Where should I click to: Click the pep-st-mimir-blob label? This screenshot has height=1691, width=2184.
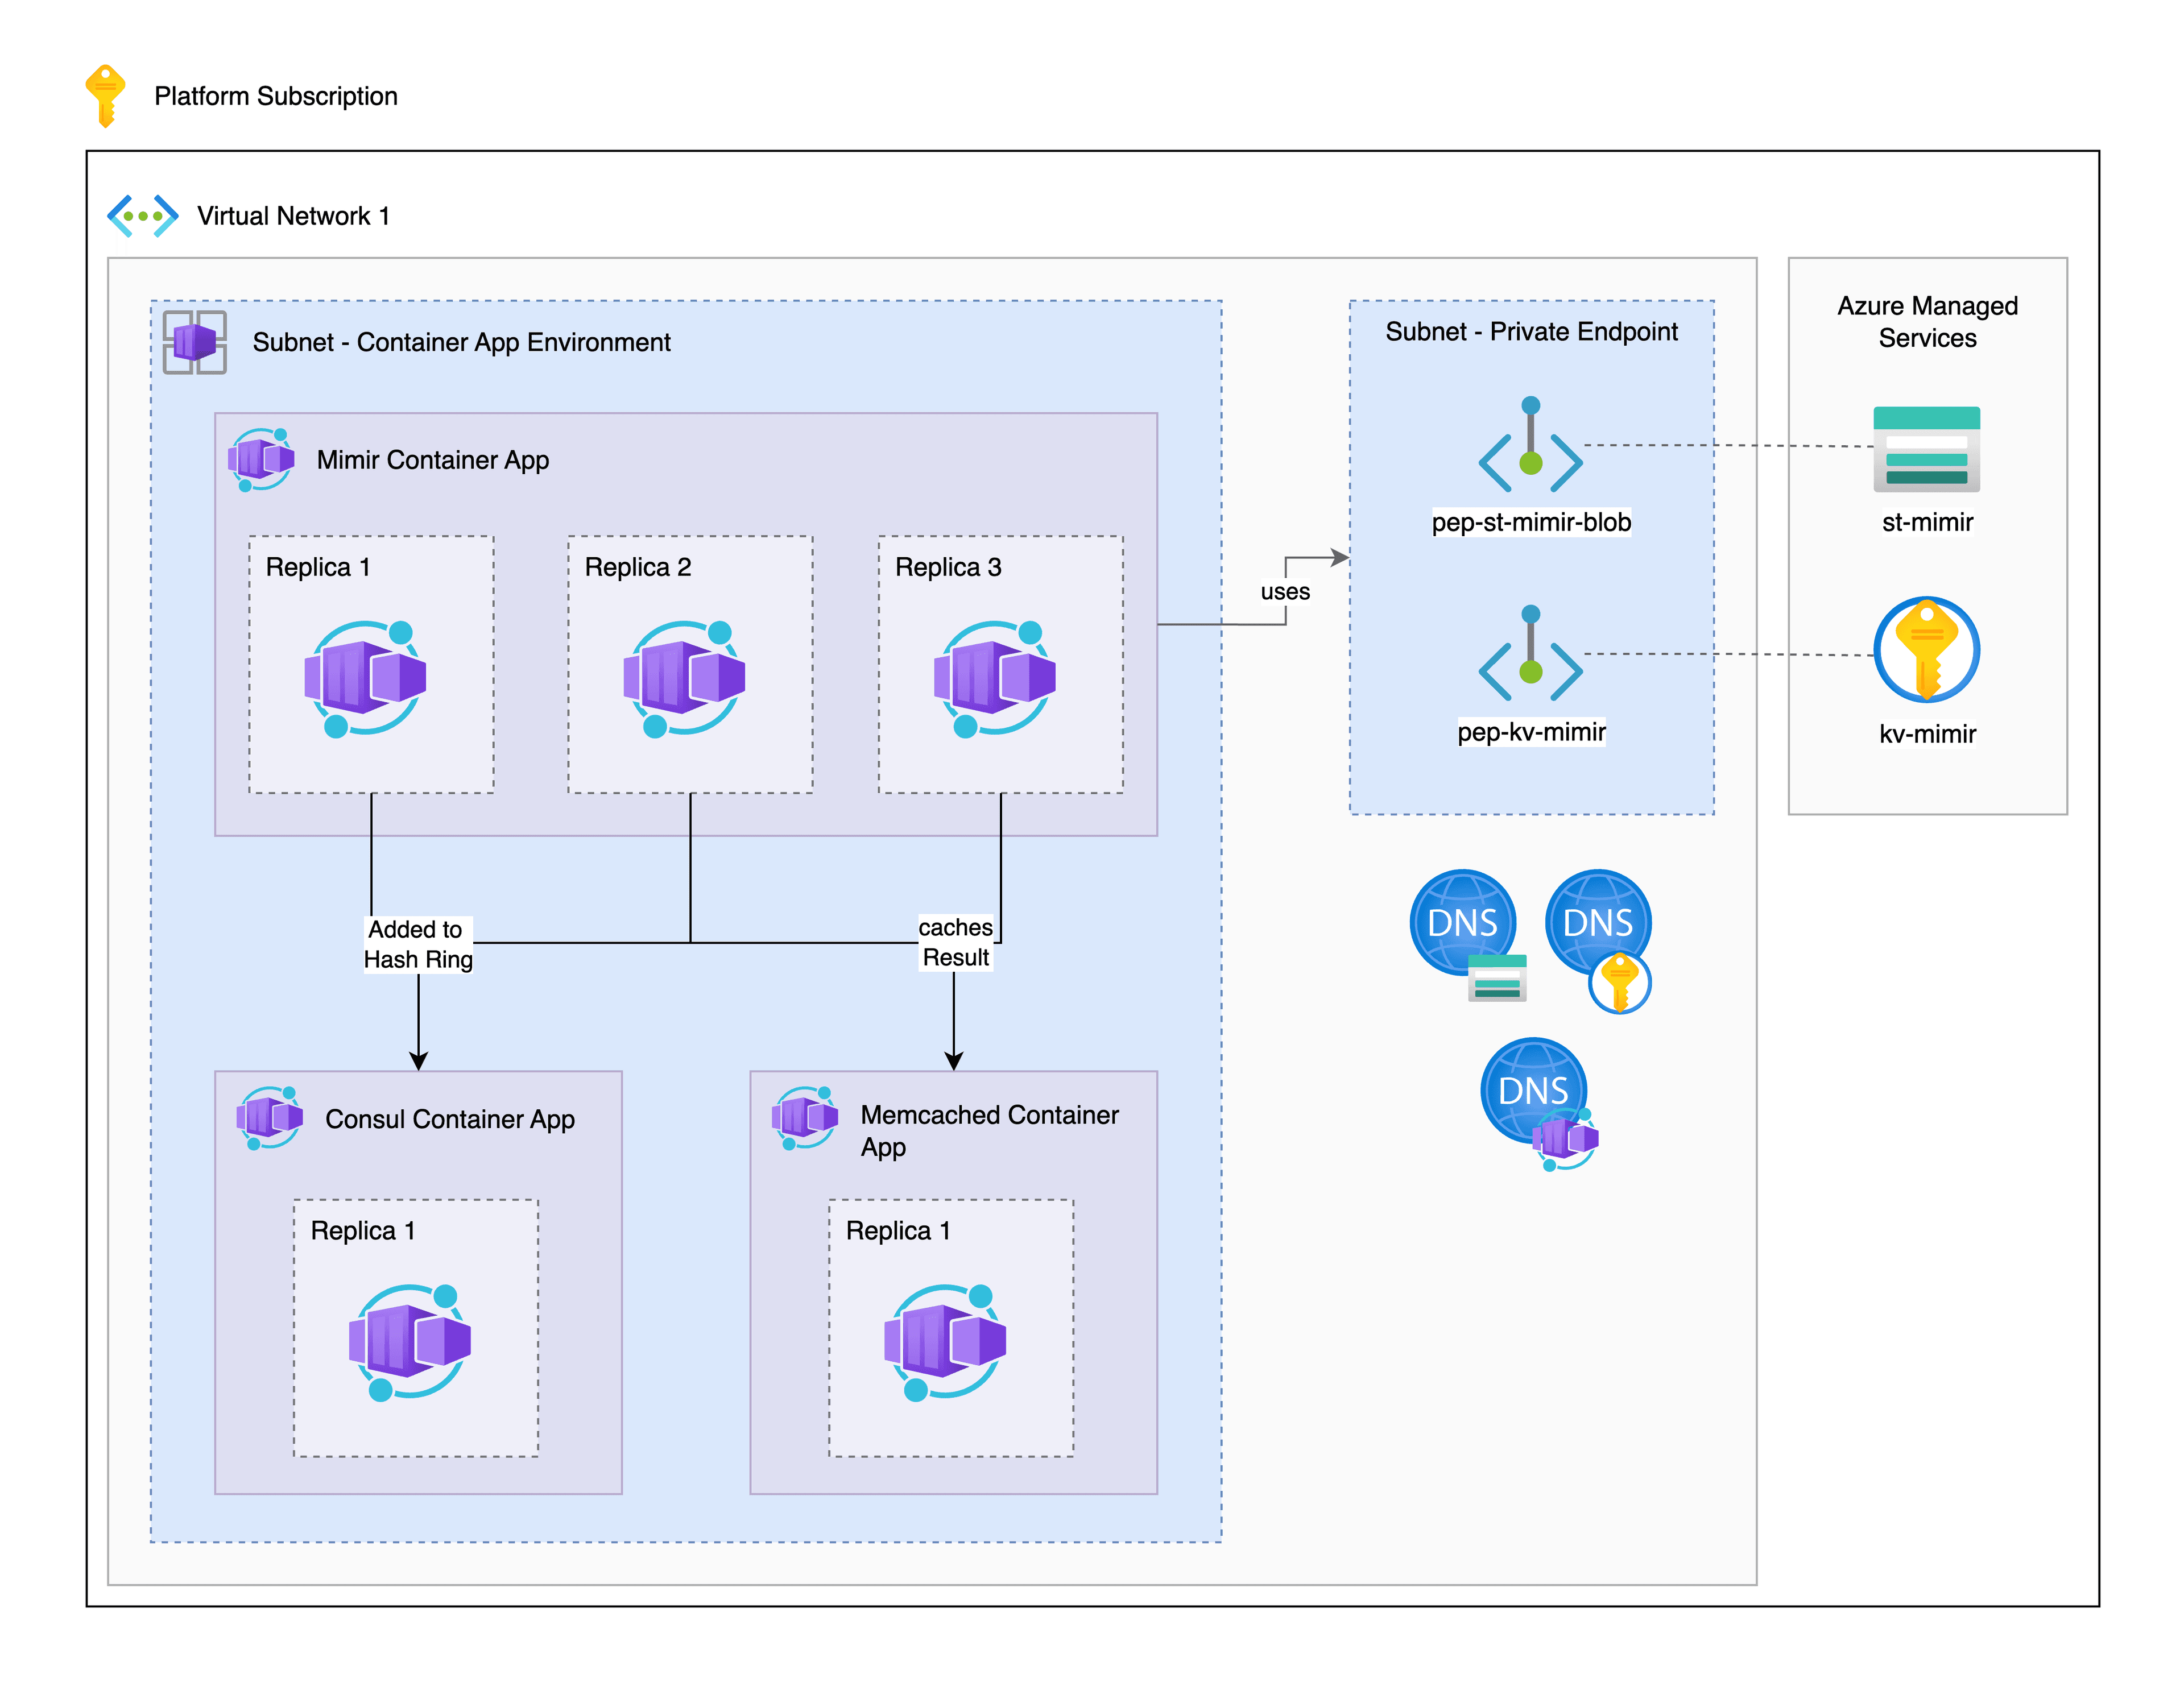(1531, 522)
